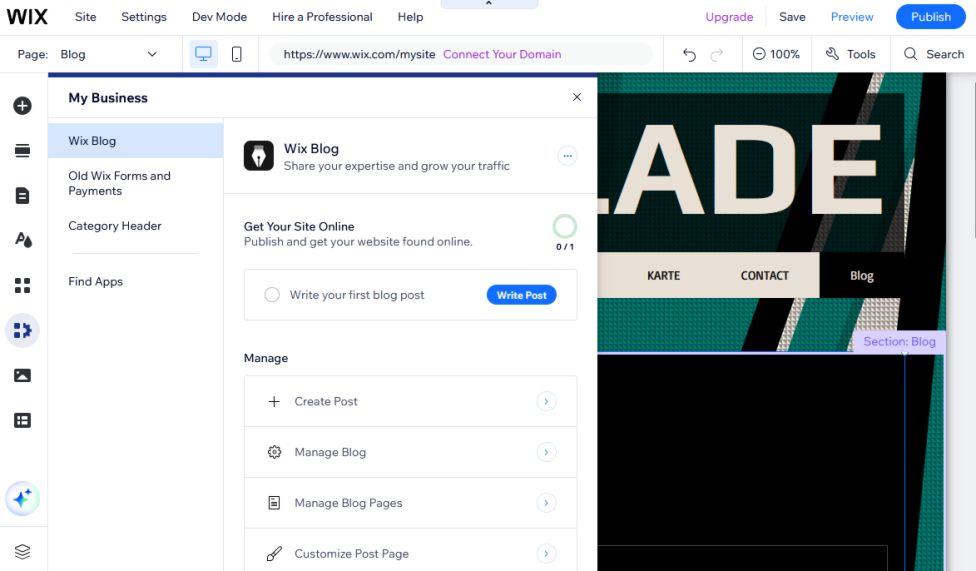This screenshot has width=976, height=571.
Task: Launch the AI assistant sparkle icon
Action: [22, 499]
